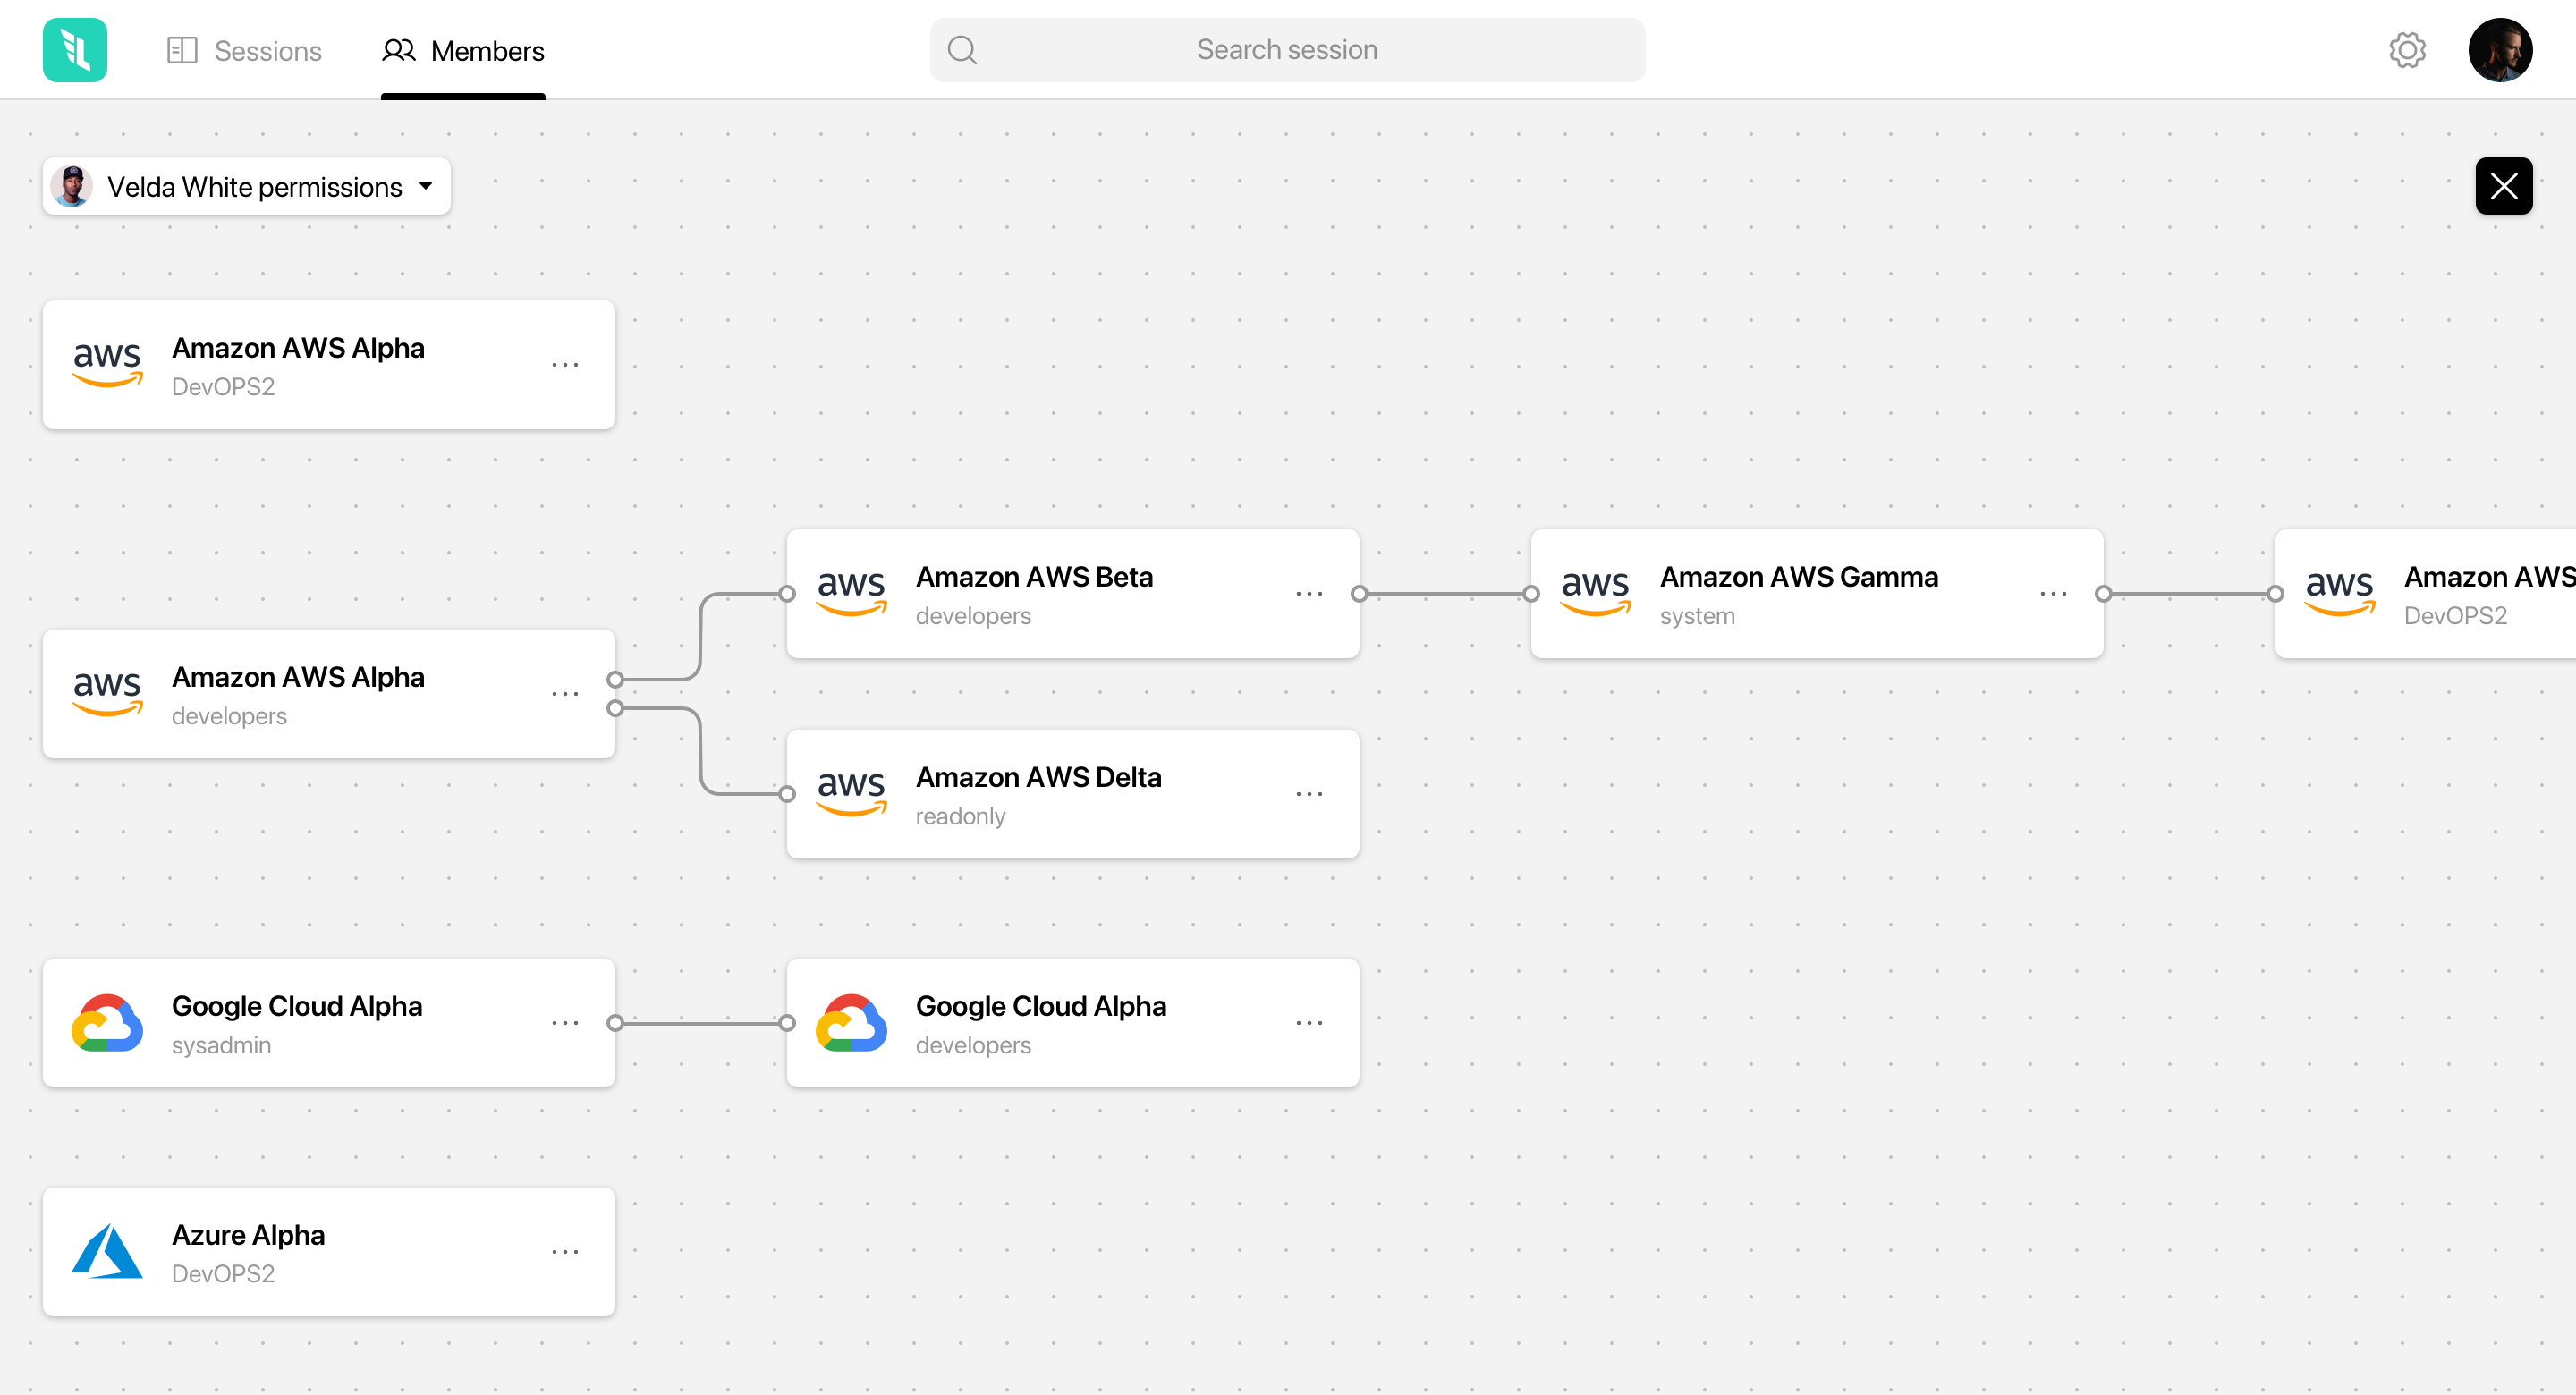This screenshot has height=1395, width=2576.
Task: Click AWS logo on Alpha developers card
Action: pos(107,694)
